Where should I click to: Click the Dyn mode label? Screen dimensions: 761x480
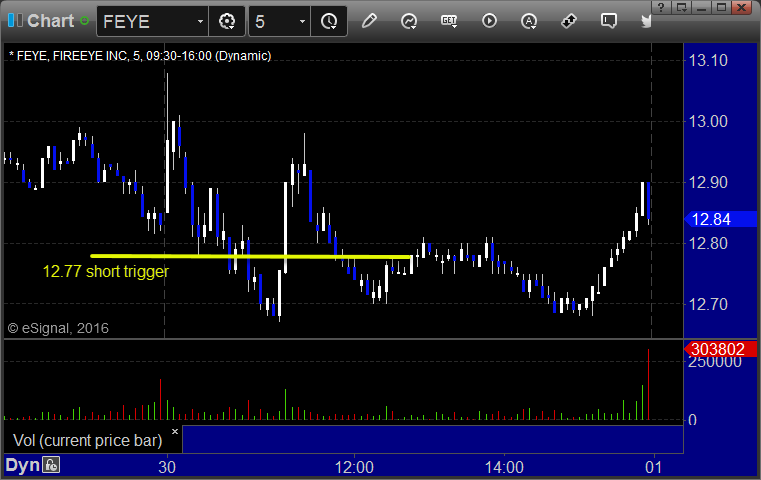(x=22, y=465)
